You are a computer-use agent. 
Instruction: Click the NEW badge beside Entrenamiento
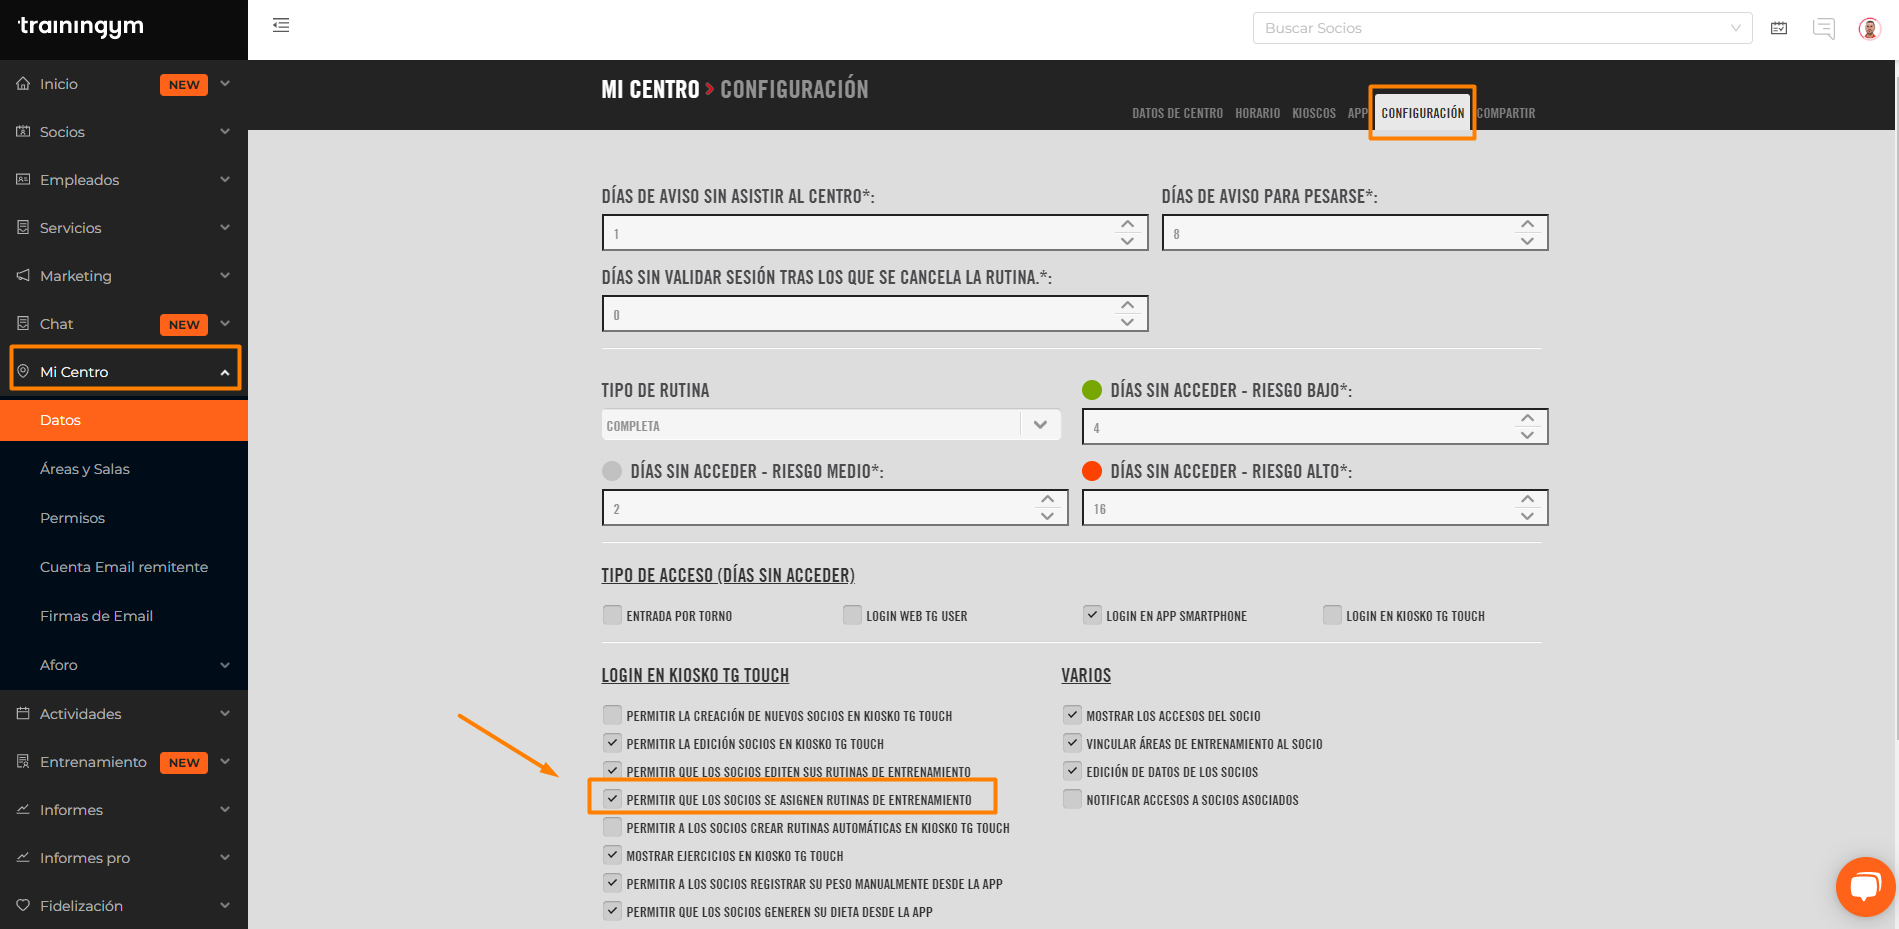pyautogui.click(x=184, y=763)
